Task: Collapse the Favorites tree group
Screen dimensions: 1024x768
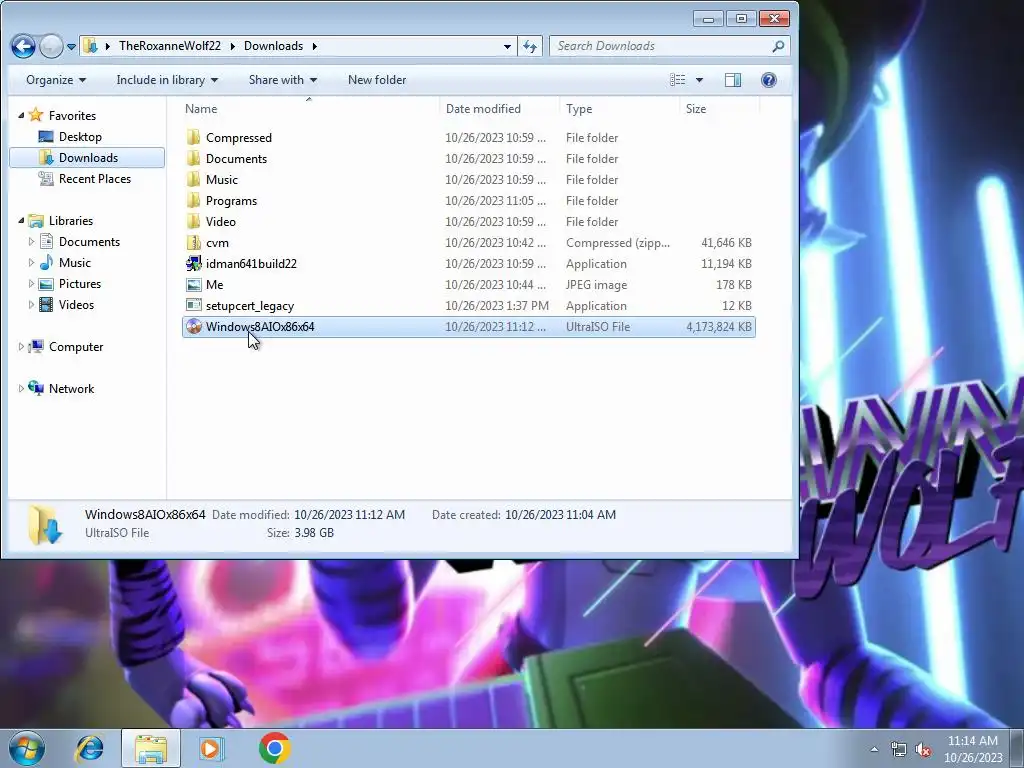Action: tap(21, 116)
